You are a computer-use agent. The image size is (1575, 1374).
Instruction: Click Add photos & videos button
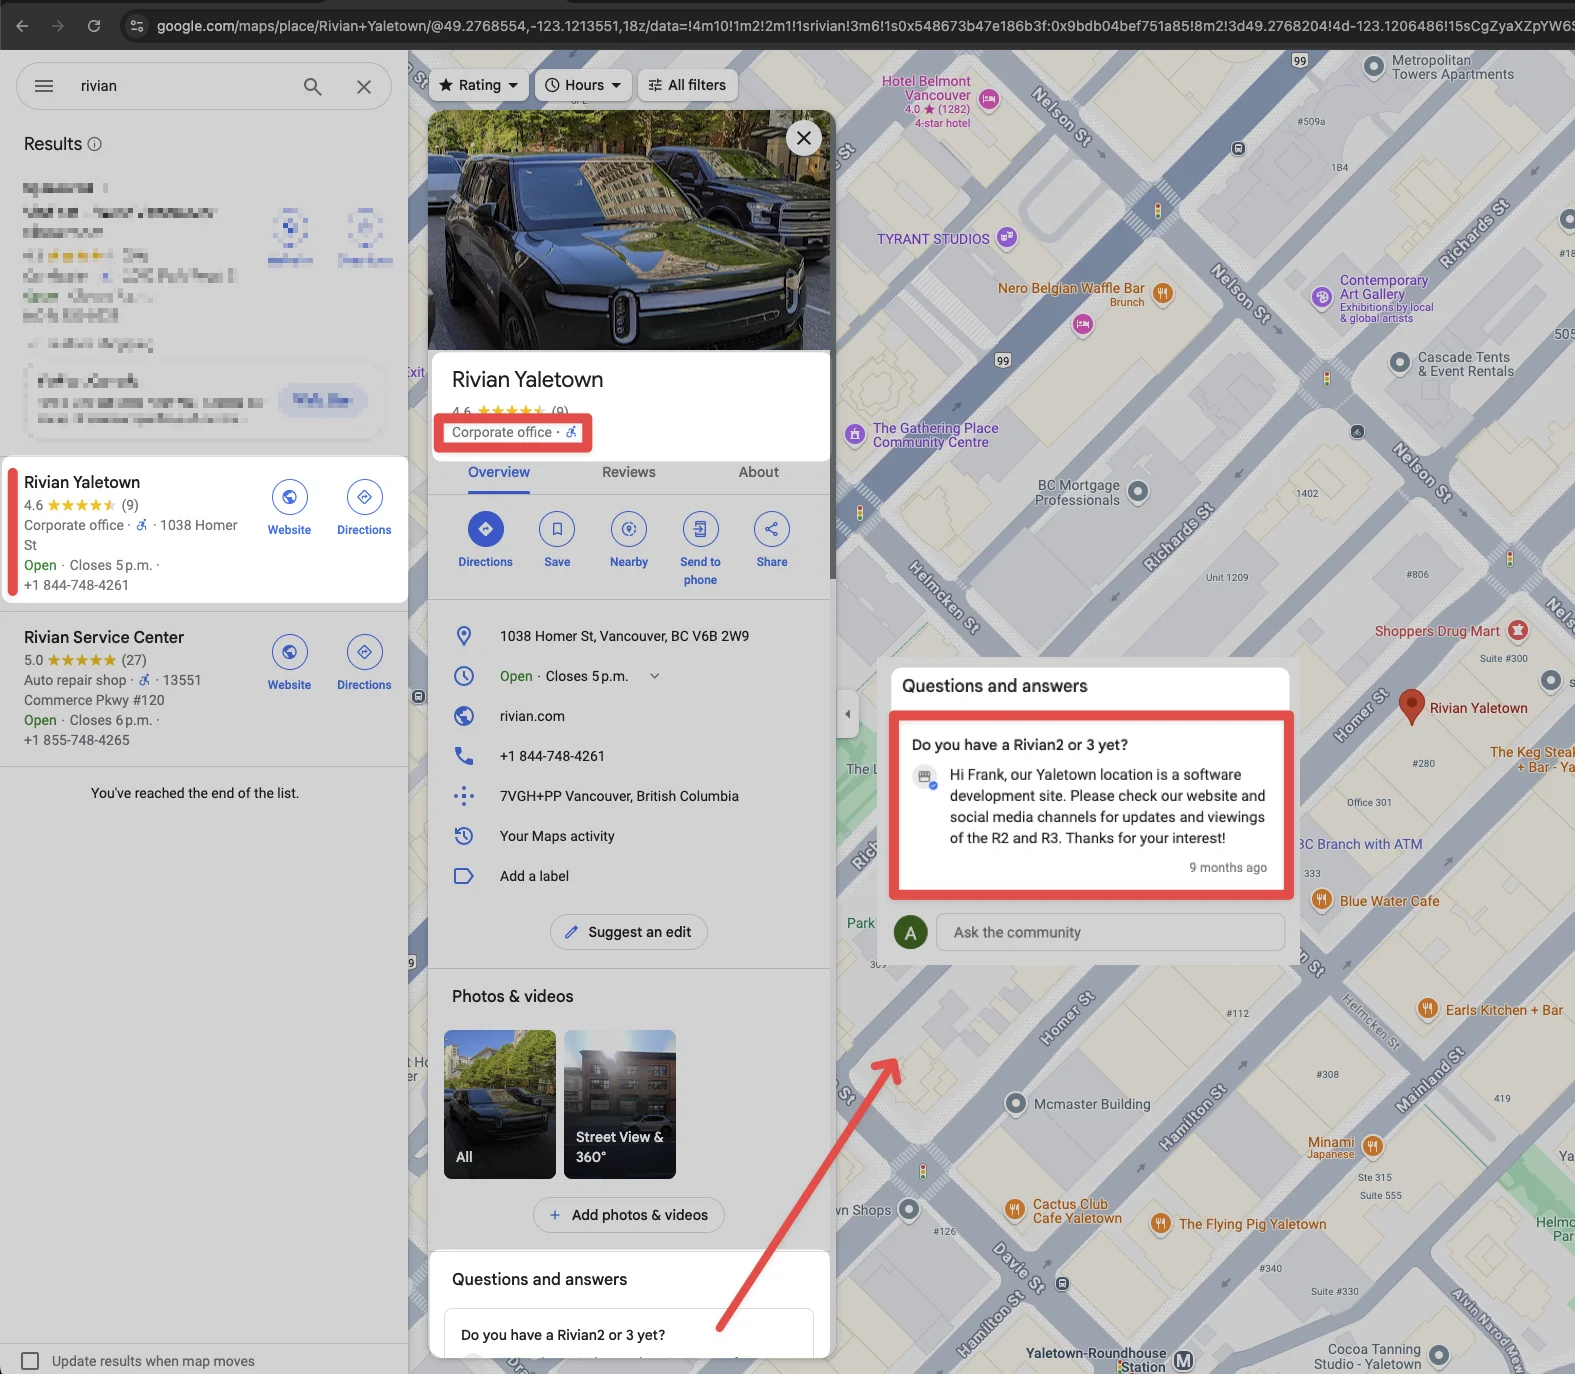pos(629,1215)
